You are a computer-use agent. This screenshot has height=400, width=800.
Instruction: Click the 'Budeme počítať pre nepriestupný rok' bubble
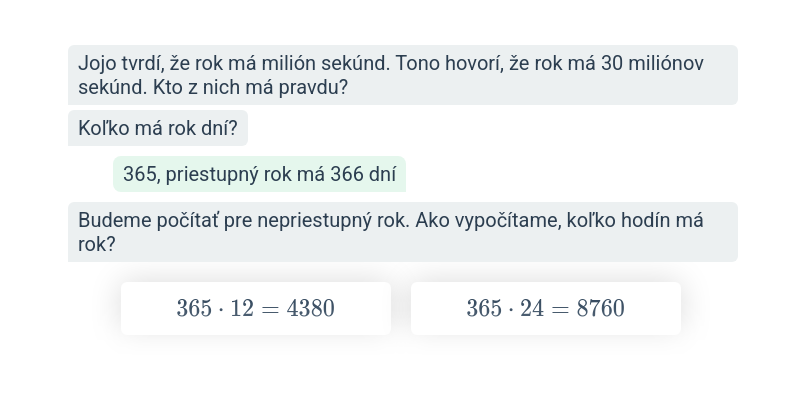(402, 232)
